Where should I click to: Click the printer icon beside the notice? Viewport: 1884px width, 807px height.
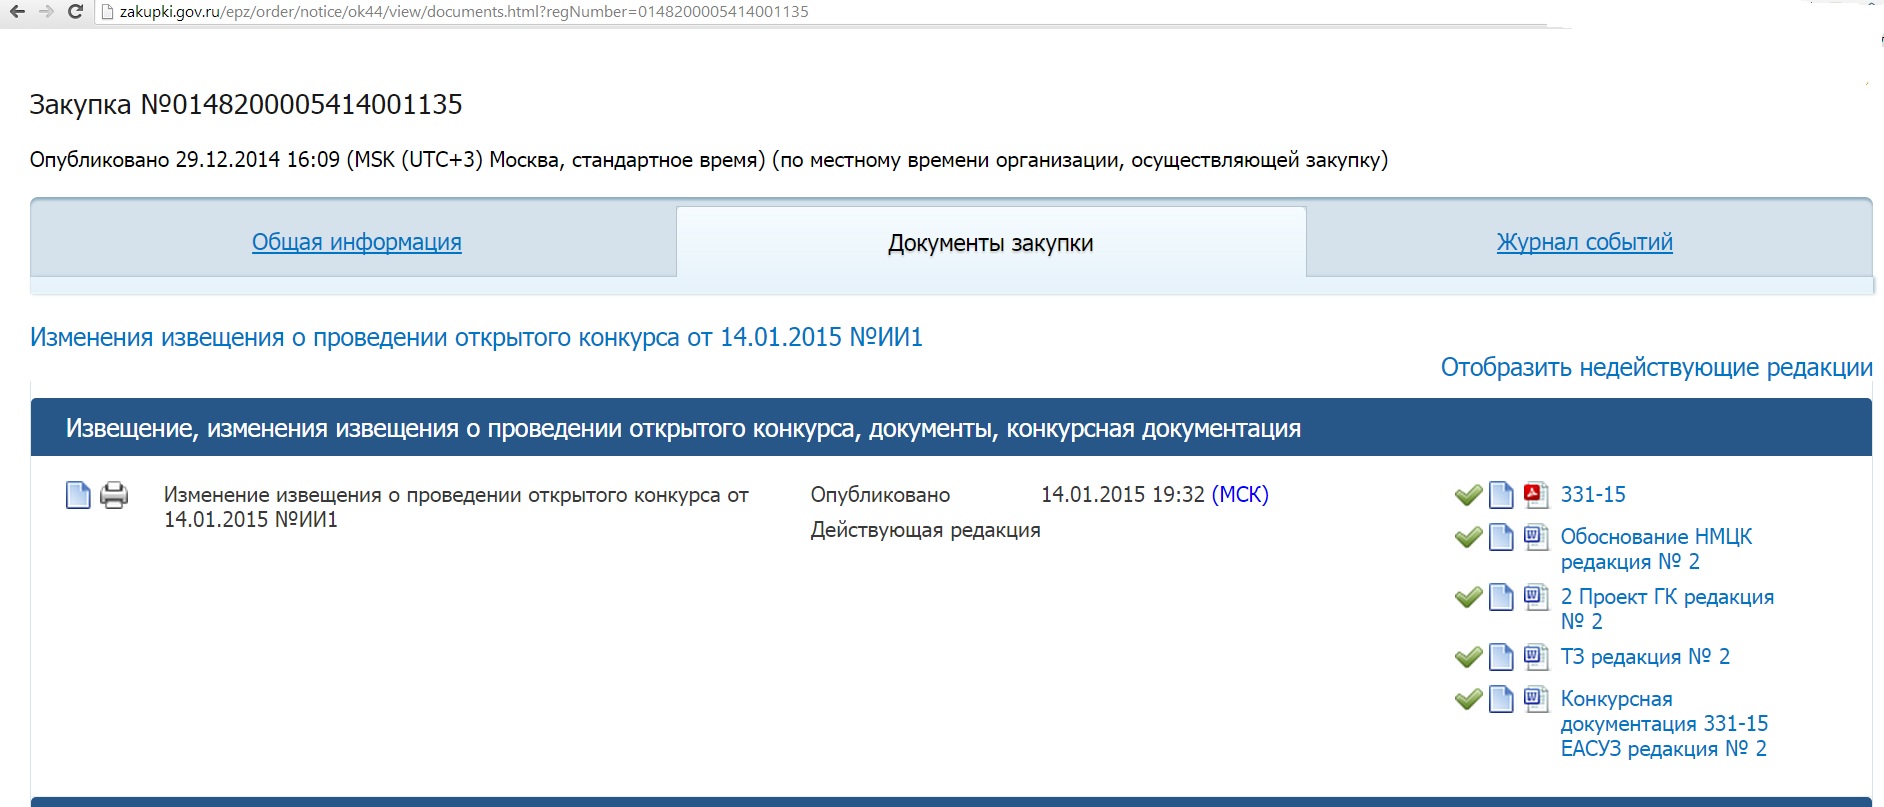[114, 495]
